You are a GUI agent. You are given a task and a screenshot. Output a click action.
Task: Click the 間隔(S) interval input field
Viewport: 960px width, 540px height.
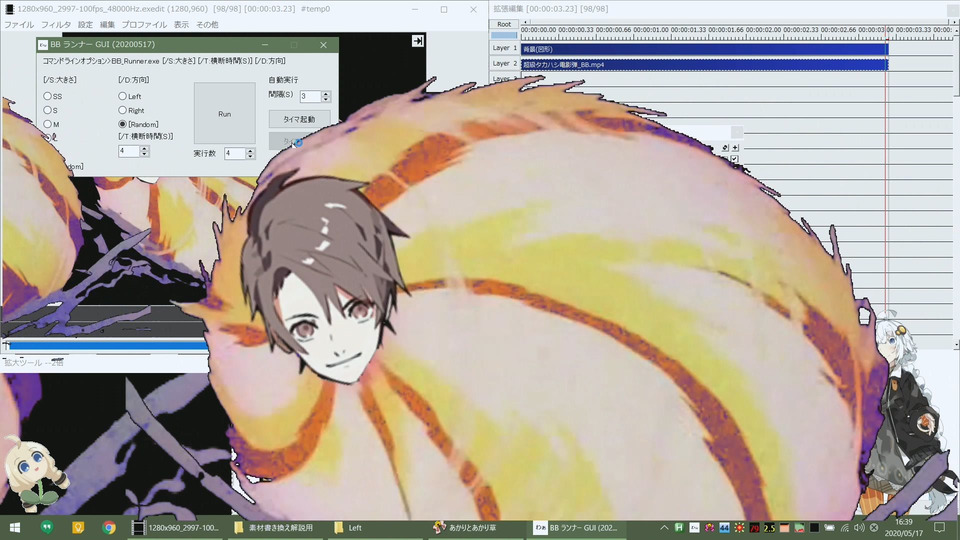pos(310,96)
